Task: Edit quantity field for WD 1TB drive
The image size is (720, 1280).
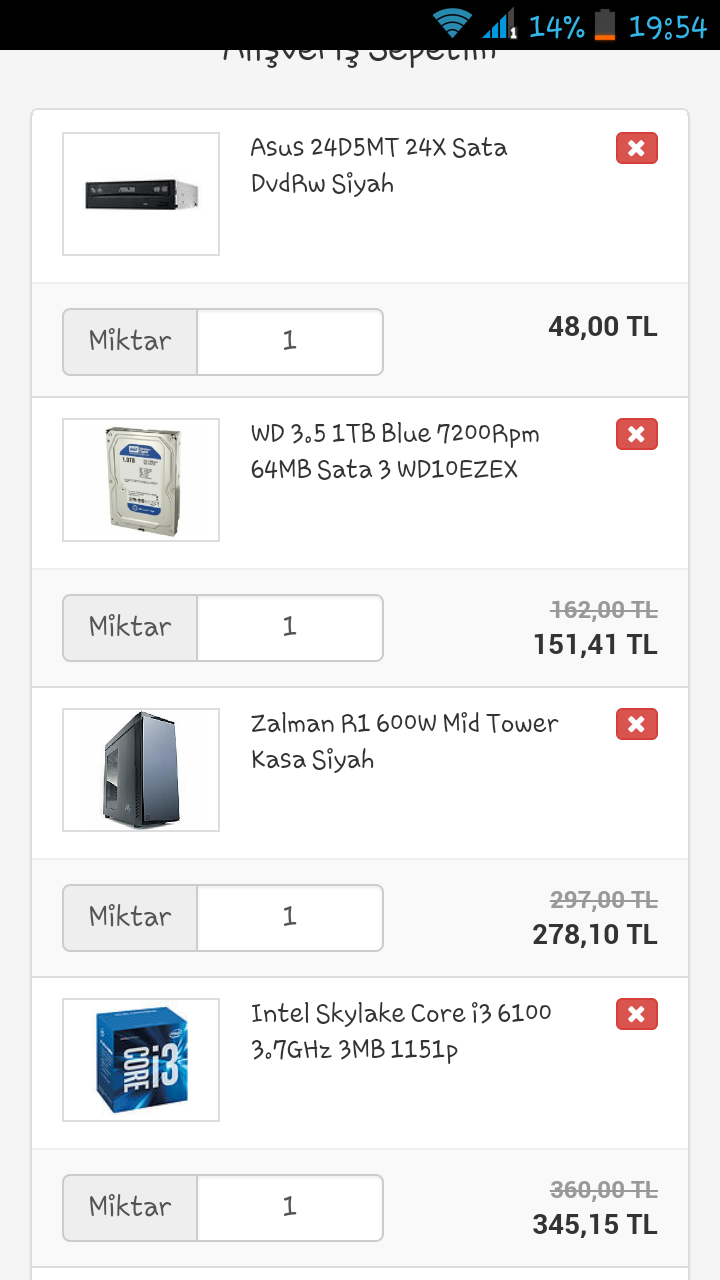Action: tap(290, 628)
